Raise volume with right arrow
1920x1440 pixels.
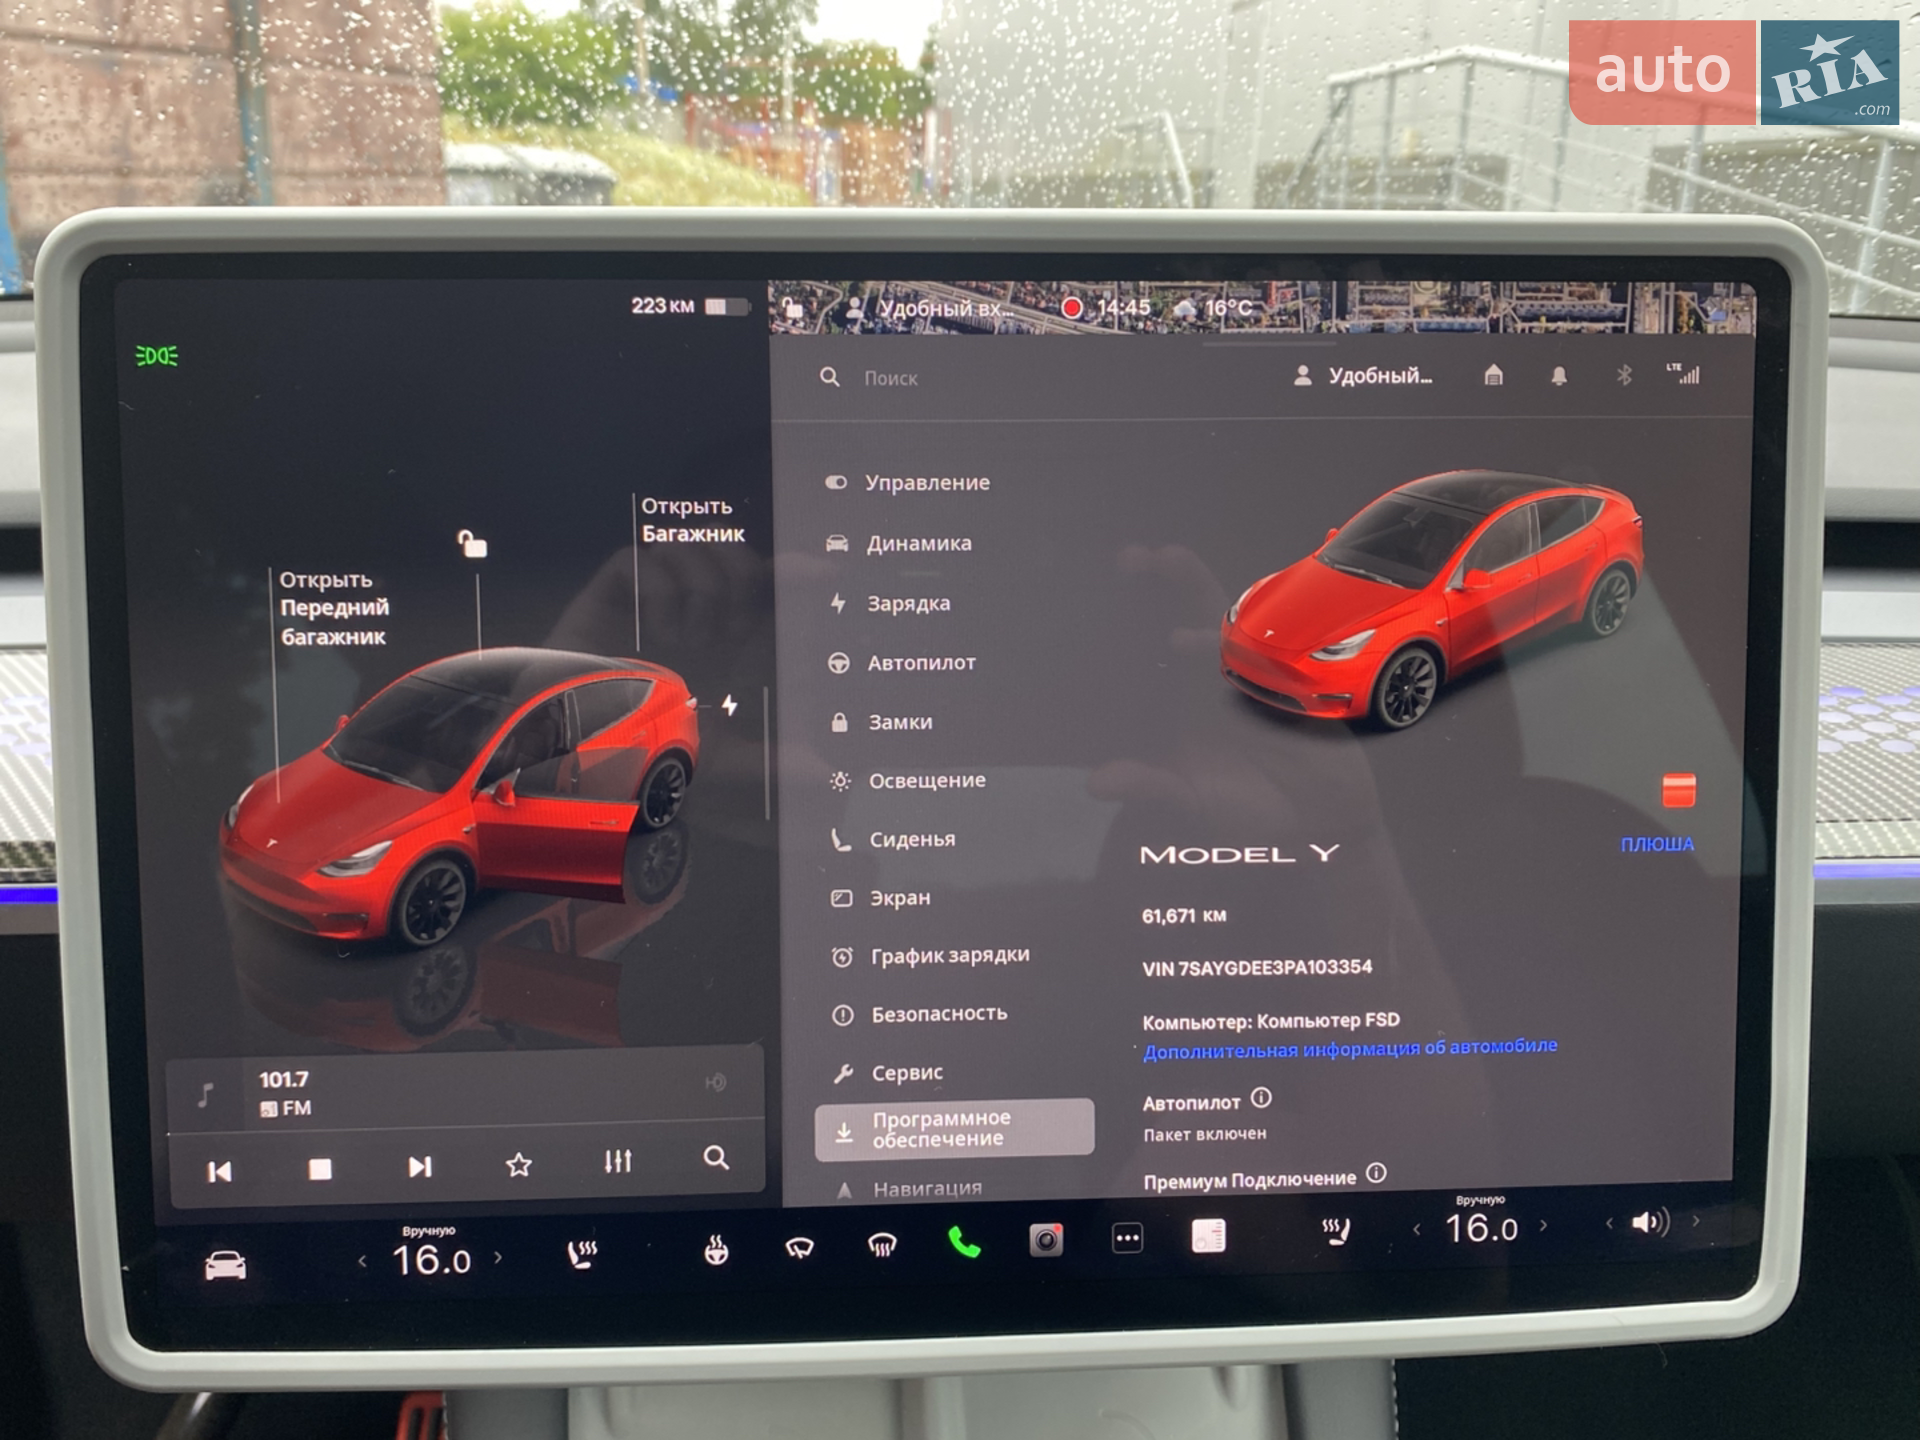[1695, 1220]
